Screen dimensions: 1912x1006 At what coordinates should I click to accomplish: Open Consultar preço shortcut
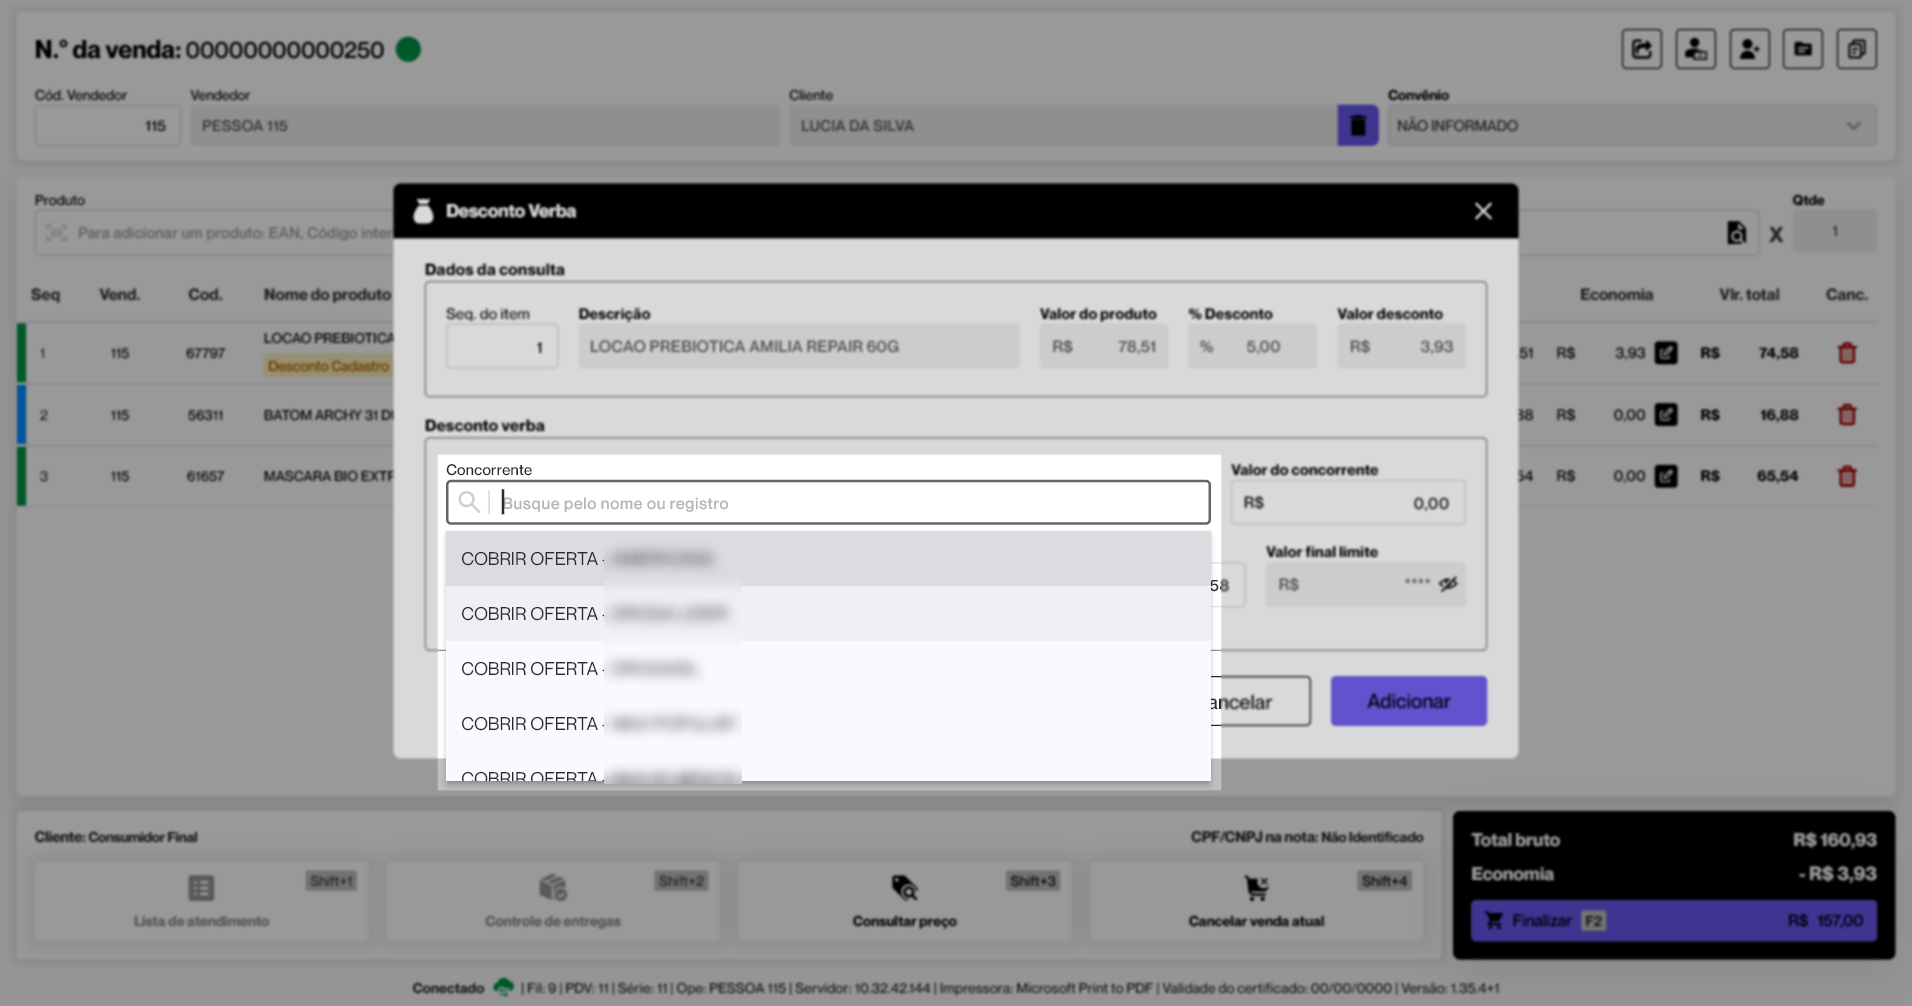pyautogui.click(x=904, y=900)
